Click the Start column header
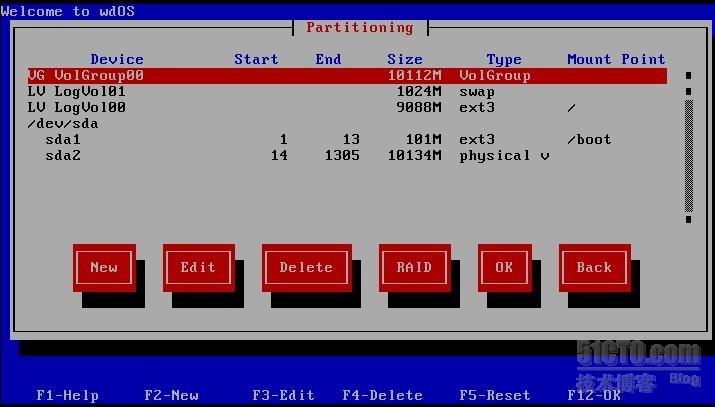 (256, 59)
